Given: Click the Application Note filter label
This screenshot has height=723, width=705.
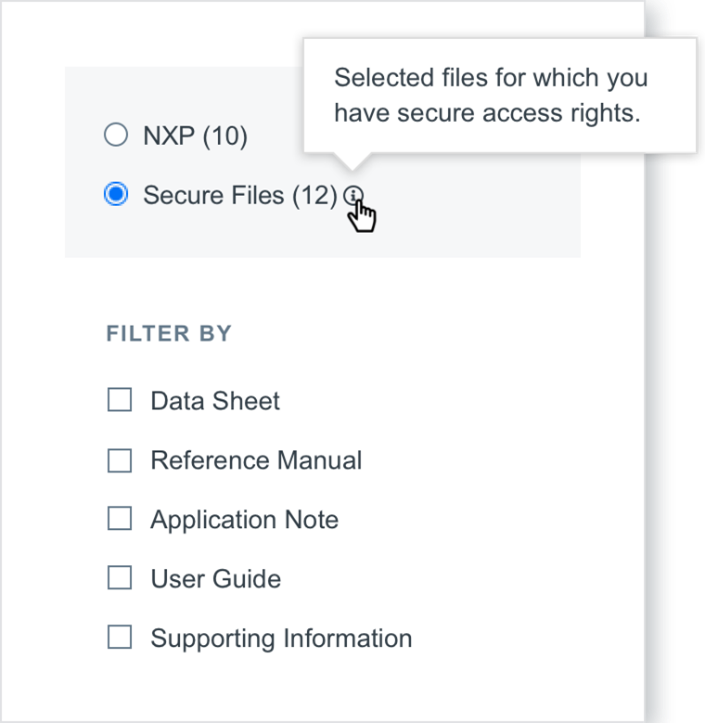Looking at the screenshot, I should (x=244, y=520).
